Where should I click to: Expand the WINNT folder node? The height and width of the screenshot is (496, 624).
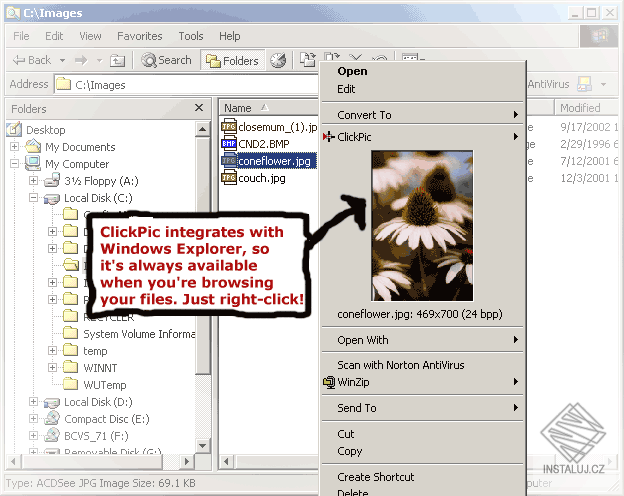coord(53,367)
